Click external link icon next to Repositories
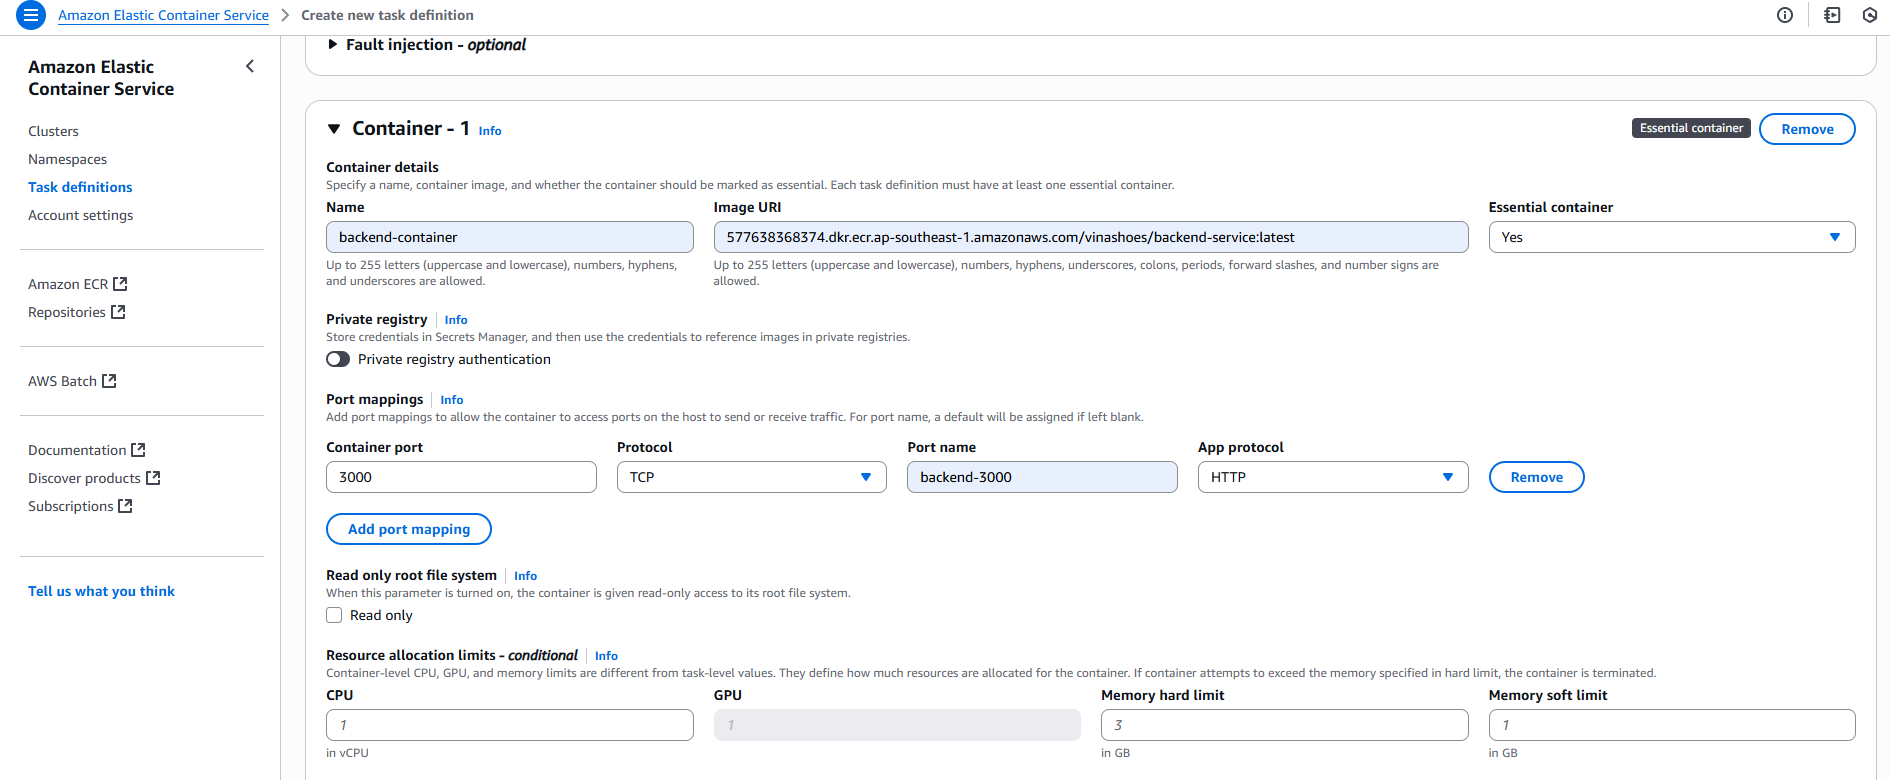 pos(118,312)
